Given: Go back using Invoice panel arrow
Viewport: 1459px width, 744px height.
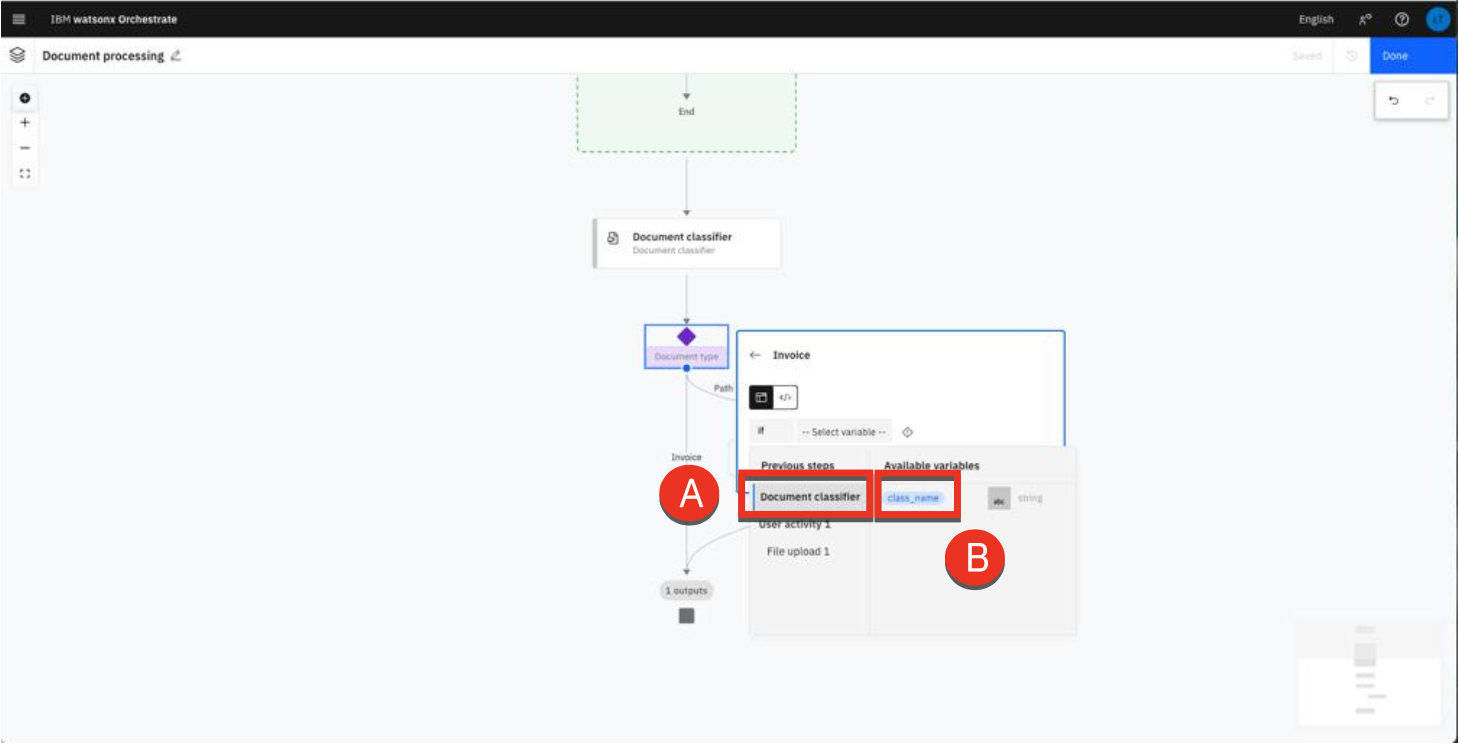Looking at the screenshot, I should point(755,355).
